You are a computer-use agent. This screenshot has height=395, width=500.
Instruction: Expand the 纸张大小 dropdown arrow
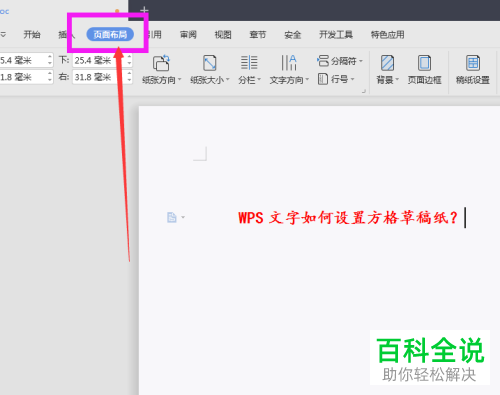pos(228,79)
